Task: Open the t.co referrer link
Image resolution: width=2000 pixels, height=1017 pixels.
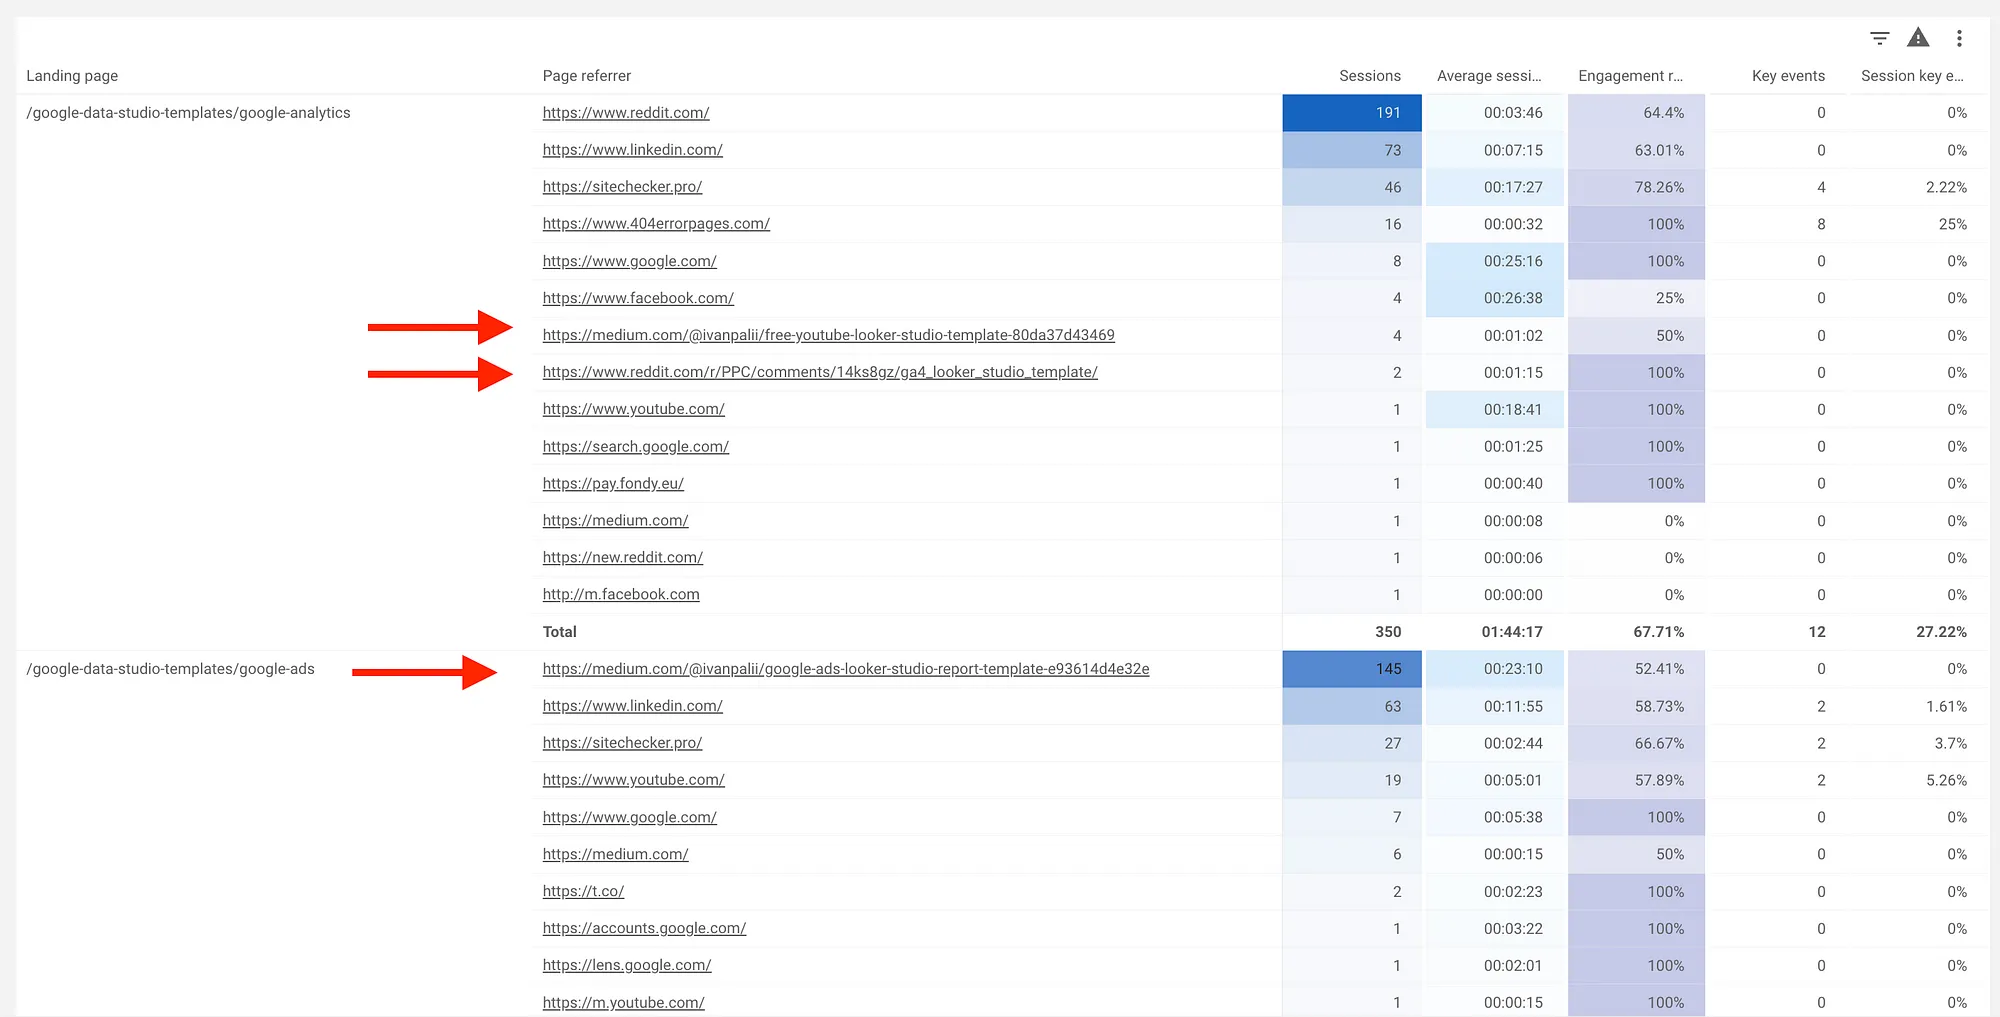Action: 583,891
